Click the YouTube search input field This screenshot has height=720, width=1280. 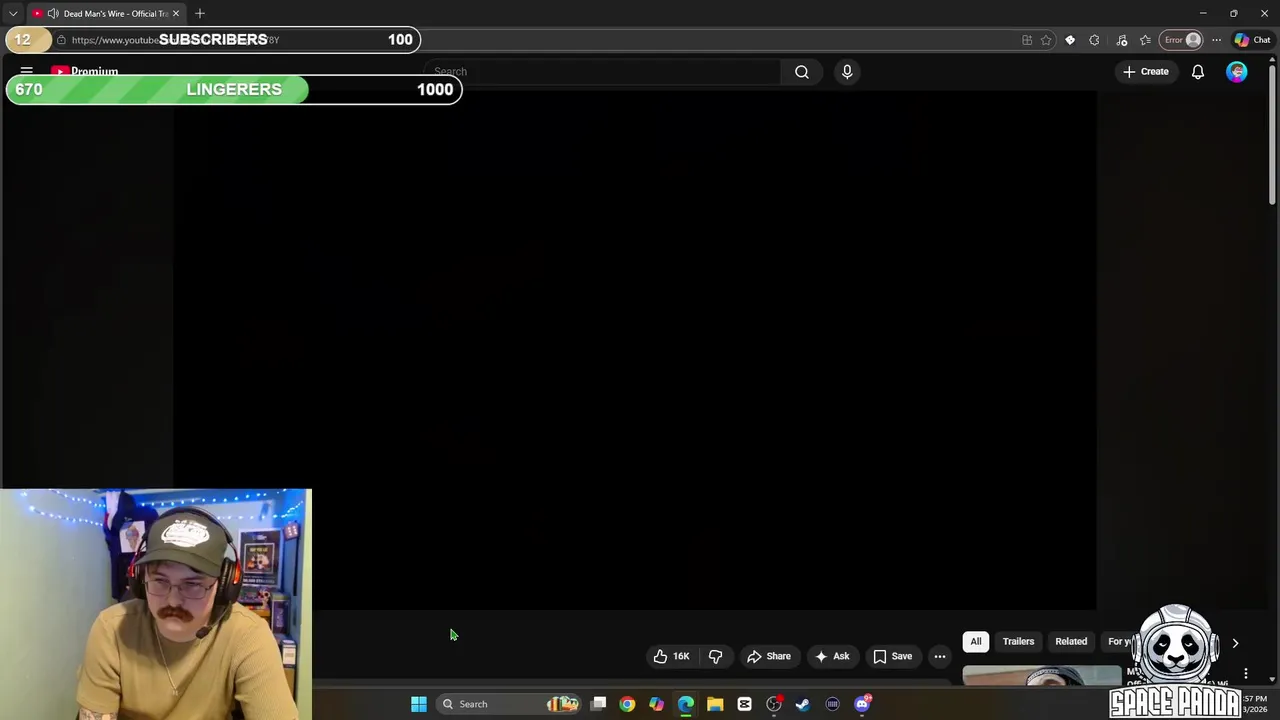coord(602,72)
